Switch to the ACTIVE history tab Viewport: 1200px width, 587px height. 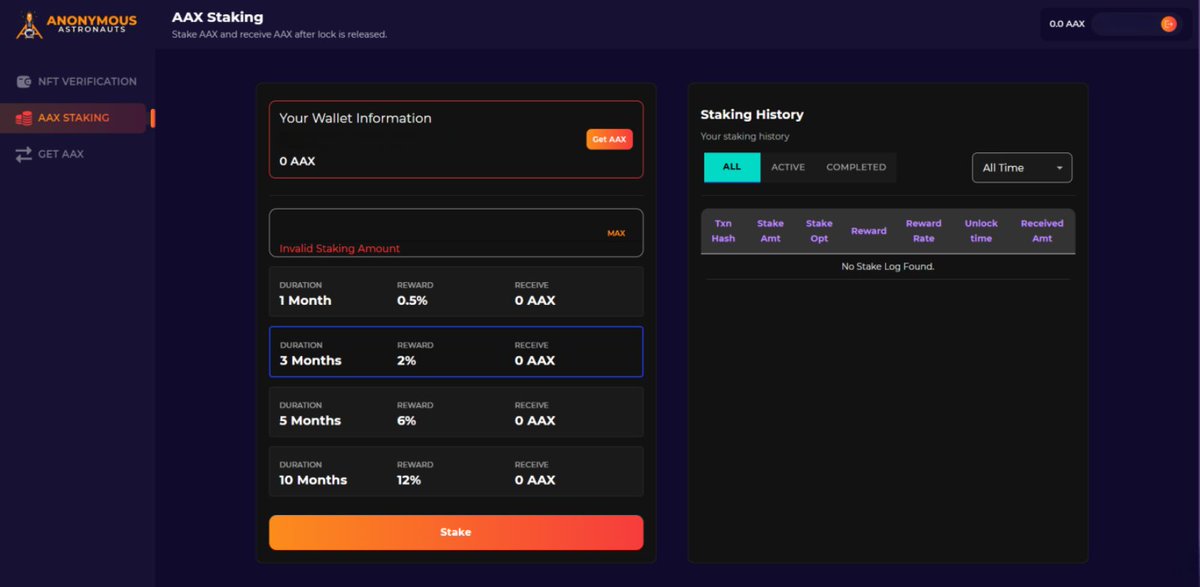pyautogui.click(x=788, y=167)
